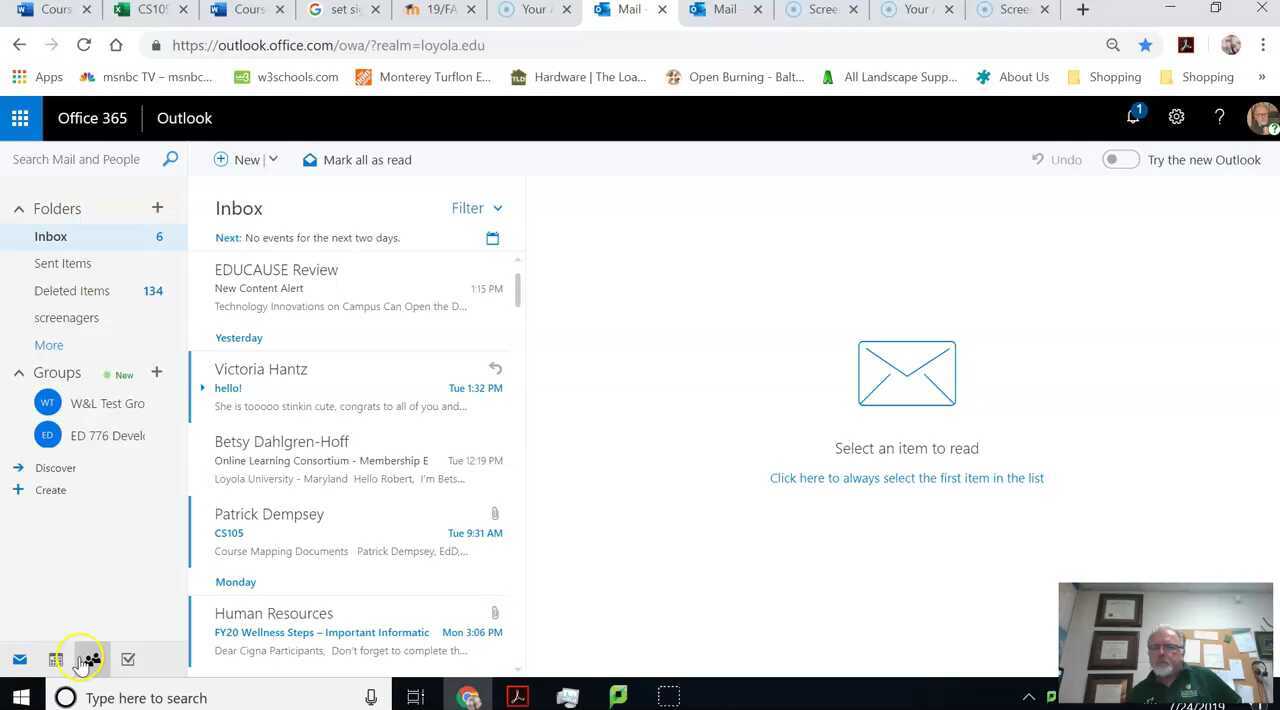Viewport: 1280px width, 710px height.
Task: Click the address bar URL
Action: 328,45
